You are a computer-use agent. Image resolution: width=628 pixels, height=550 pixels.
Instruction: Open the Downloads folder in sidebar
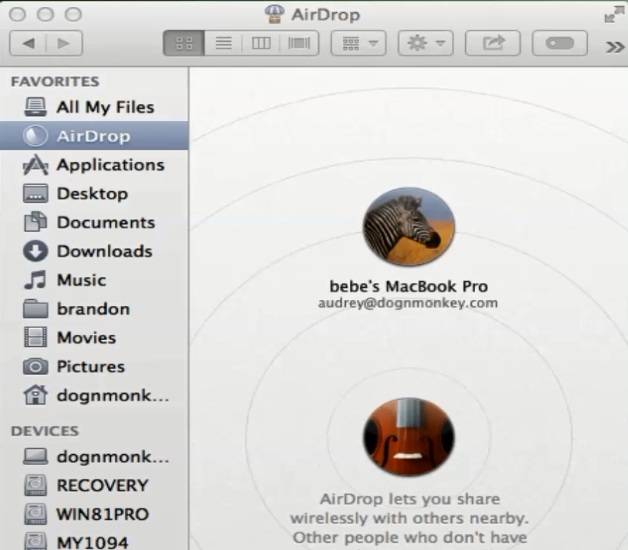(103, 251)
